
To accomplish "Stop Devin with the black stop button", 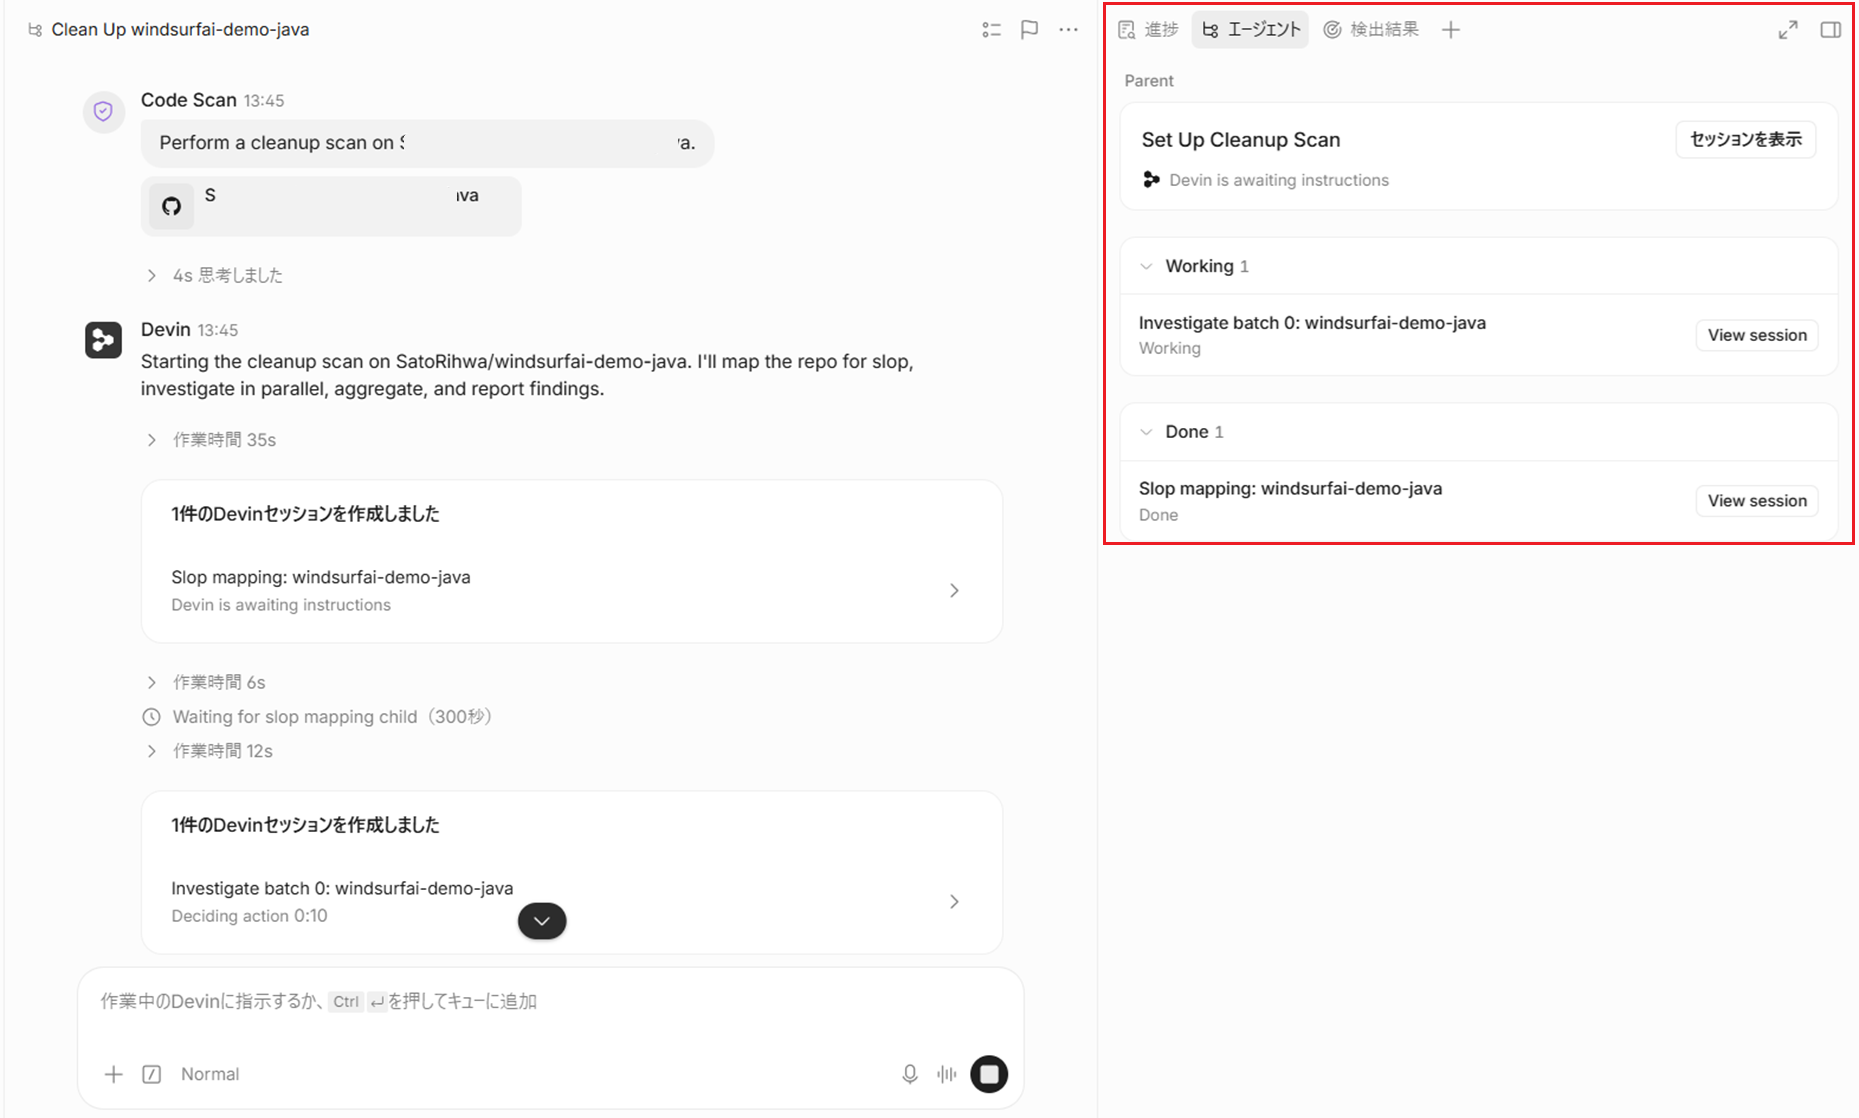I will tap(989, 1074).
